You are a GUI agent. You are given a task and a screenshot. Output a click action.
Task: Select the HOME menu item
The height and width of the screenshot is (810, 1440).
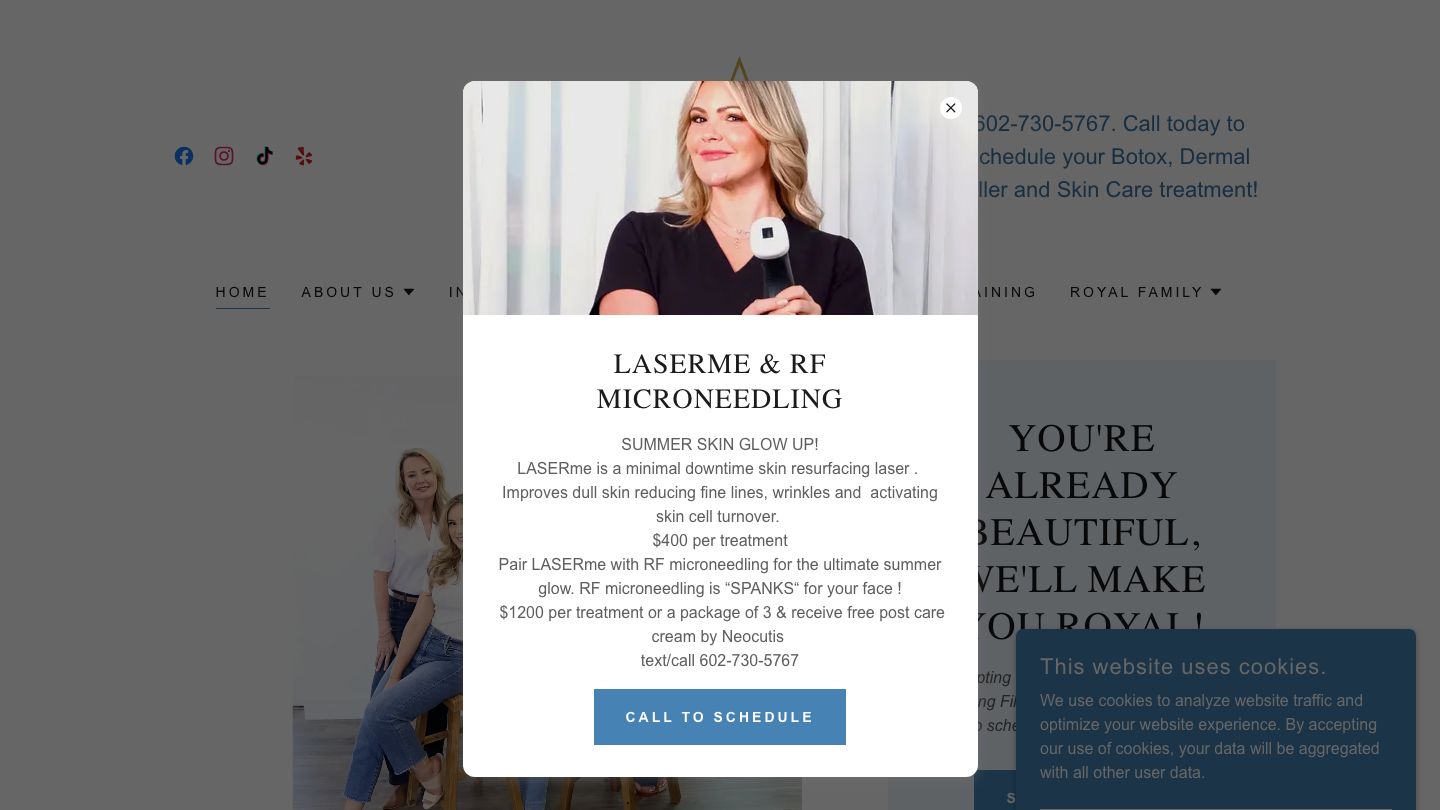tap(242, 292)
